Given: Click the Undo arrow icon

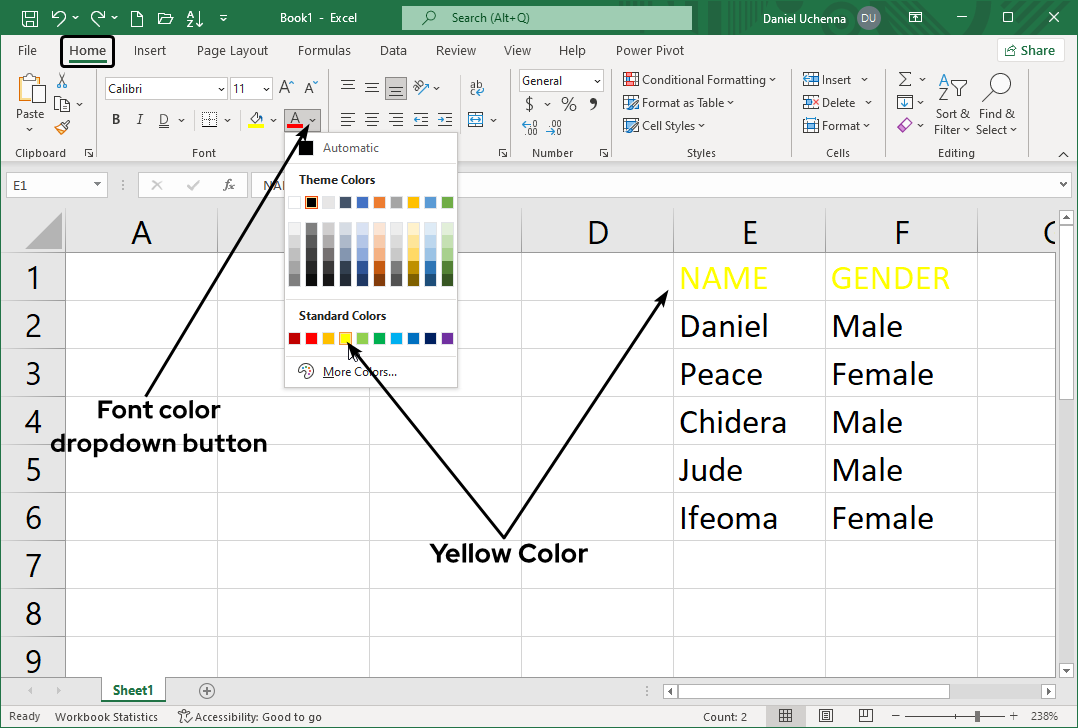Looking at the screenshot, I should coord(58,18).
